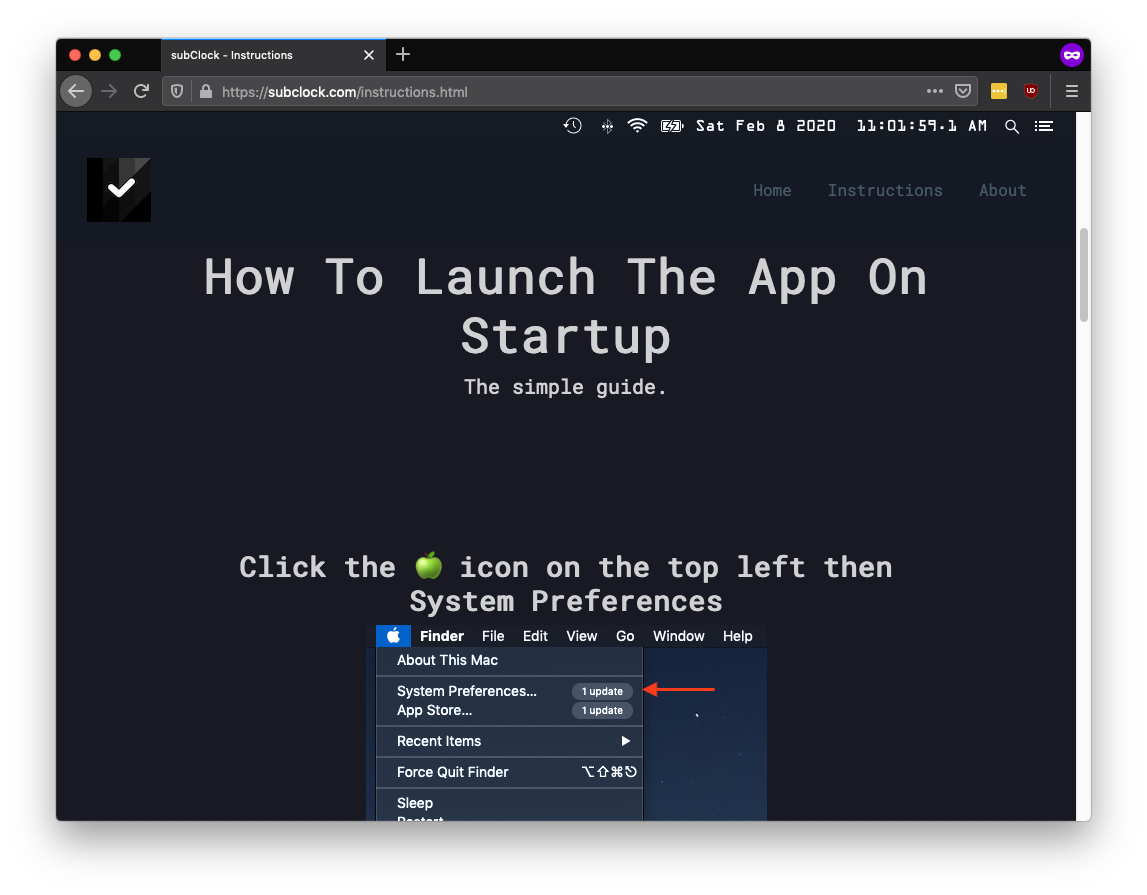Click the Bluetooth icon in page header
Screen dimensions: 1147x895
(607, 126)
